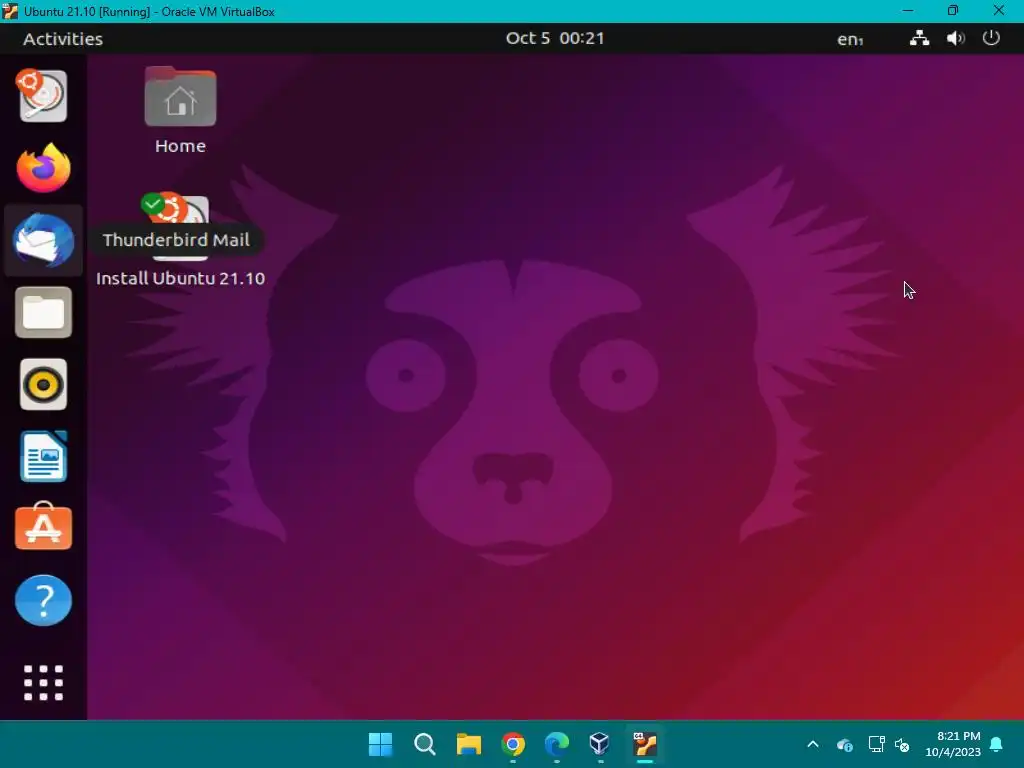Open the clock showing Oct 5 00:21
The width and height of the screenshot is (1024, 768).
click(554, 38)
